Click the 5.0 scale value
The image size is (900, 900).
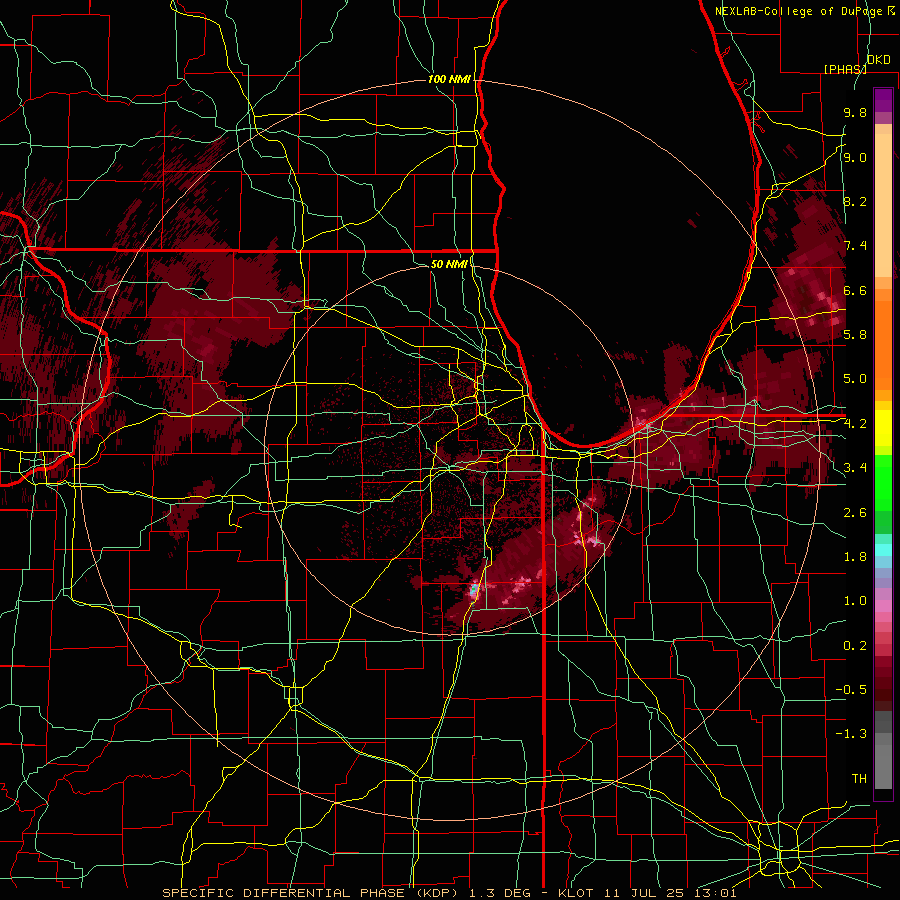855,379
